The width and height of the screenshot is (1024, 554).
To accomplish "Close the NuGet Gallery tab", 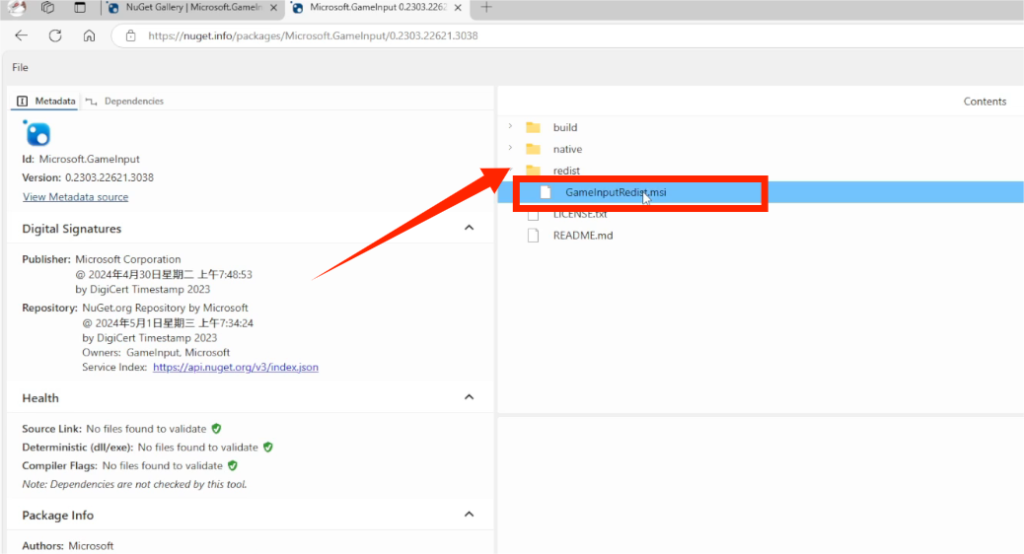I will [272, 8].
